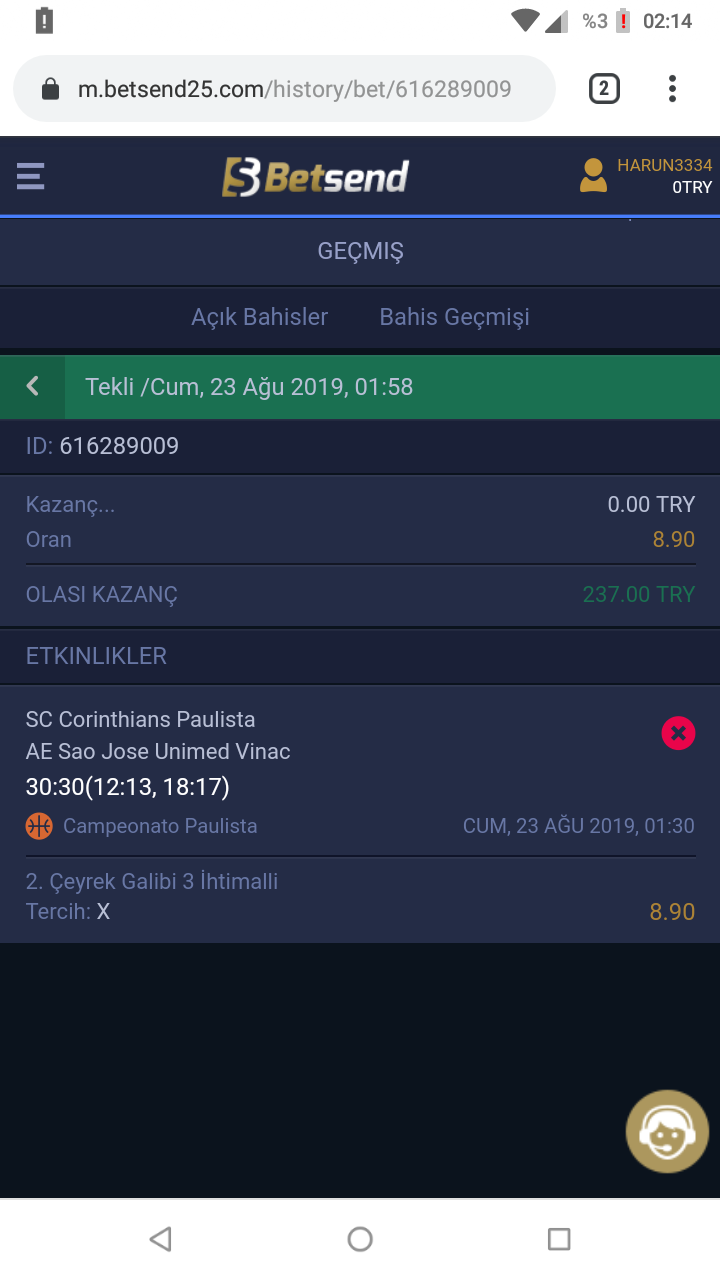Tap the red lost-bet status icon
The width and height of the screenshot is (720, 1280).
678,734
